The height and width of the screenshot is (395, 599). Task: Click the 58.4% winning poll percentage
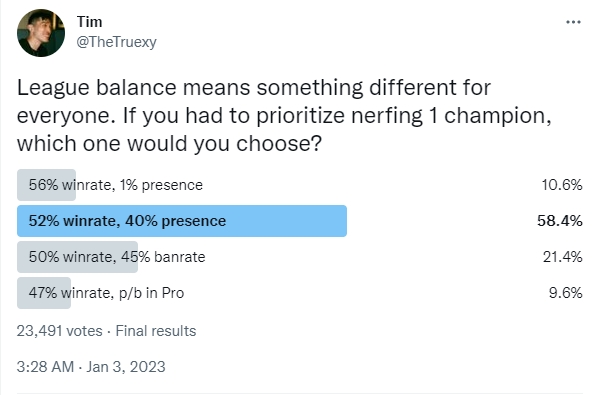560,221
